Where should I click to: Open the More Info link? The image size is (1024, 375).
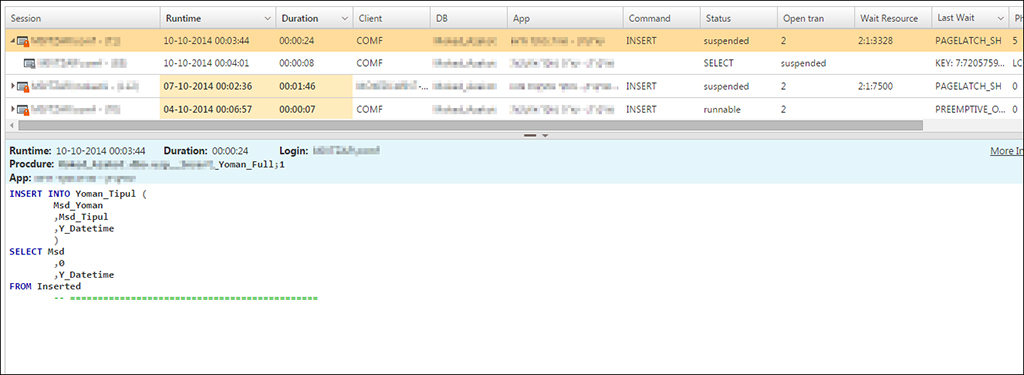[x=1006, y=151]
